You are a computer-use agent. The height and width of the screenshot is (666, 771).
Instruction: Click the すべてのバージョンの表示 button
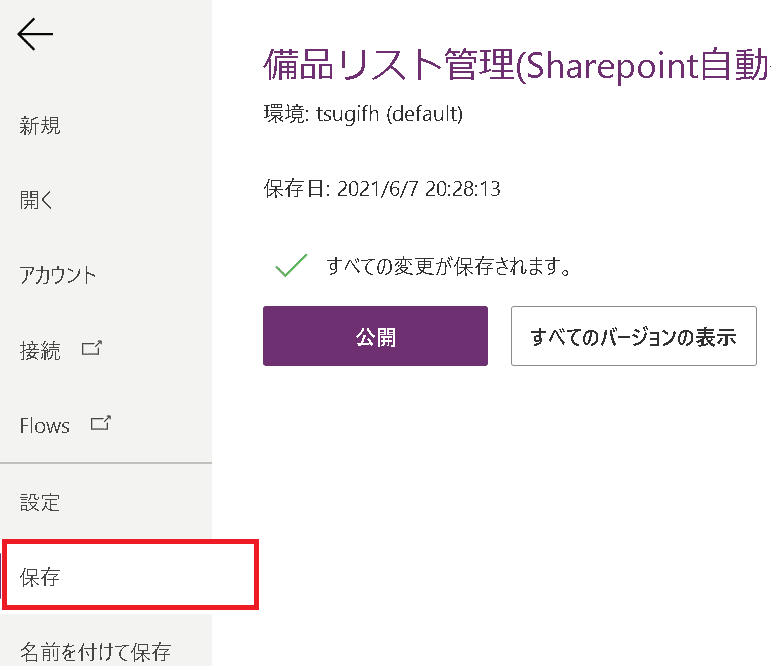tap(633, 336)
